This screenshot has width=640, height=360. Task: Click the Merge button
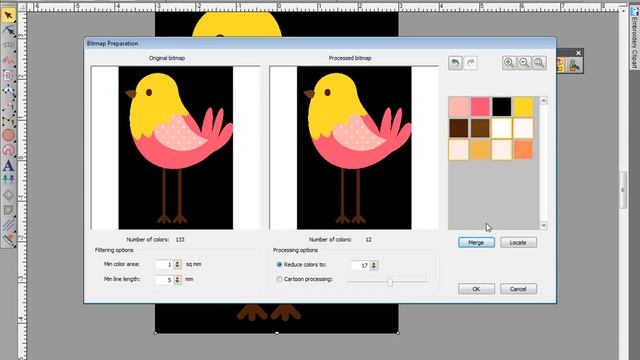coord(476,242)
